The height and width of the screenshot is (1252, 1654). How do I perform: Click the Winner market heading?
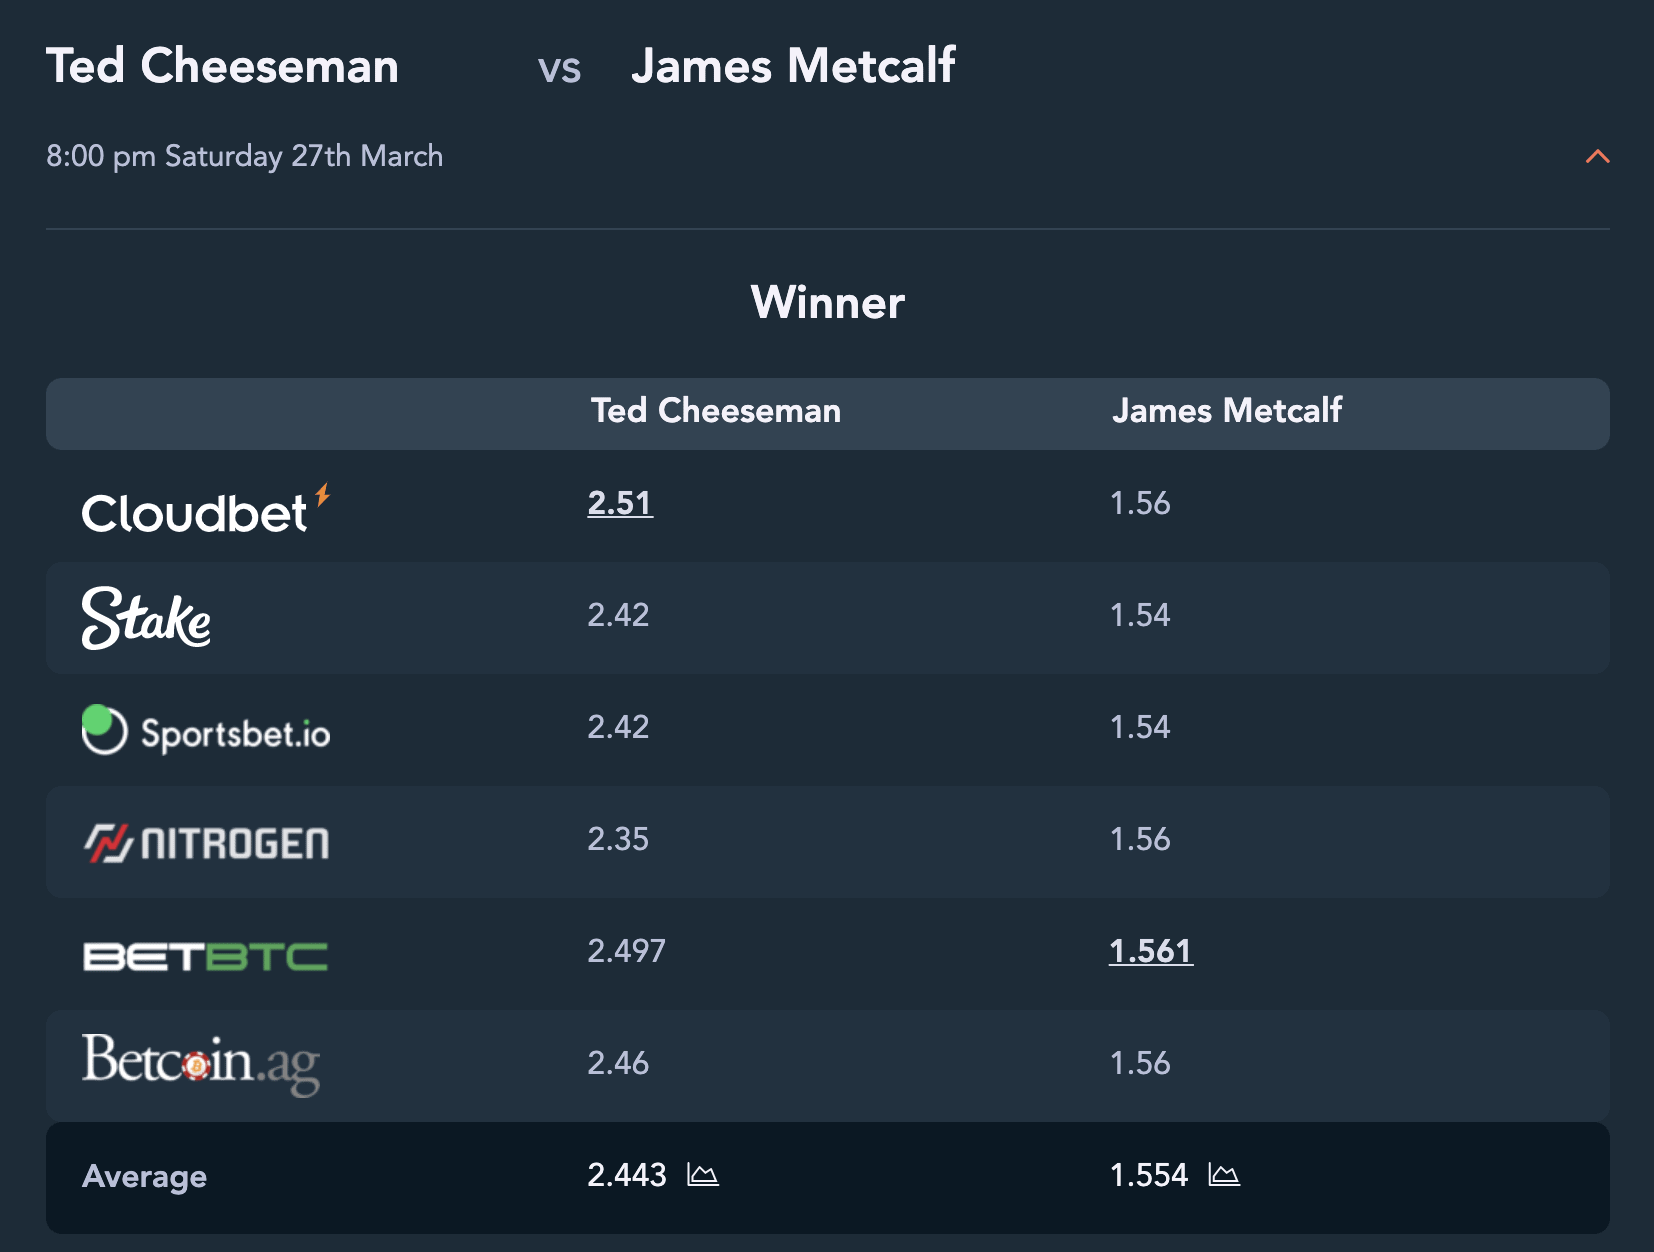coord(828,302)
